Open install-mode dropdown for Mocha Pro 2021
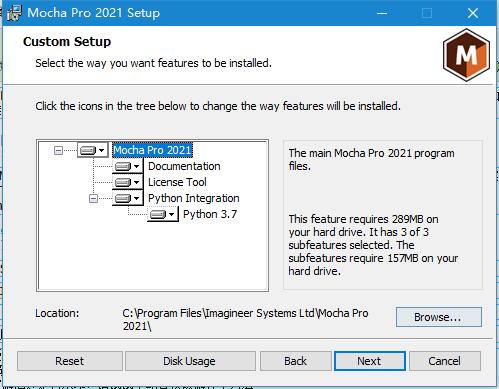The height and width of the screenshot is (389, 499). (x=92, y=150)
